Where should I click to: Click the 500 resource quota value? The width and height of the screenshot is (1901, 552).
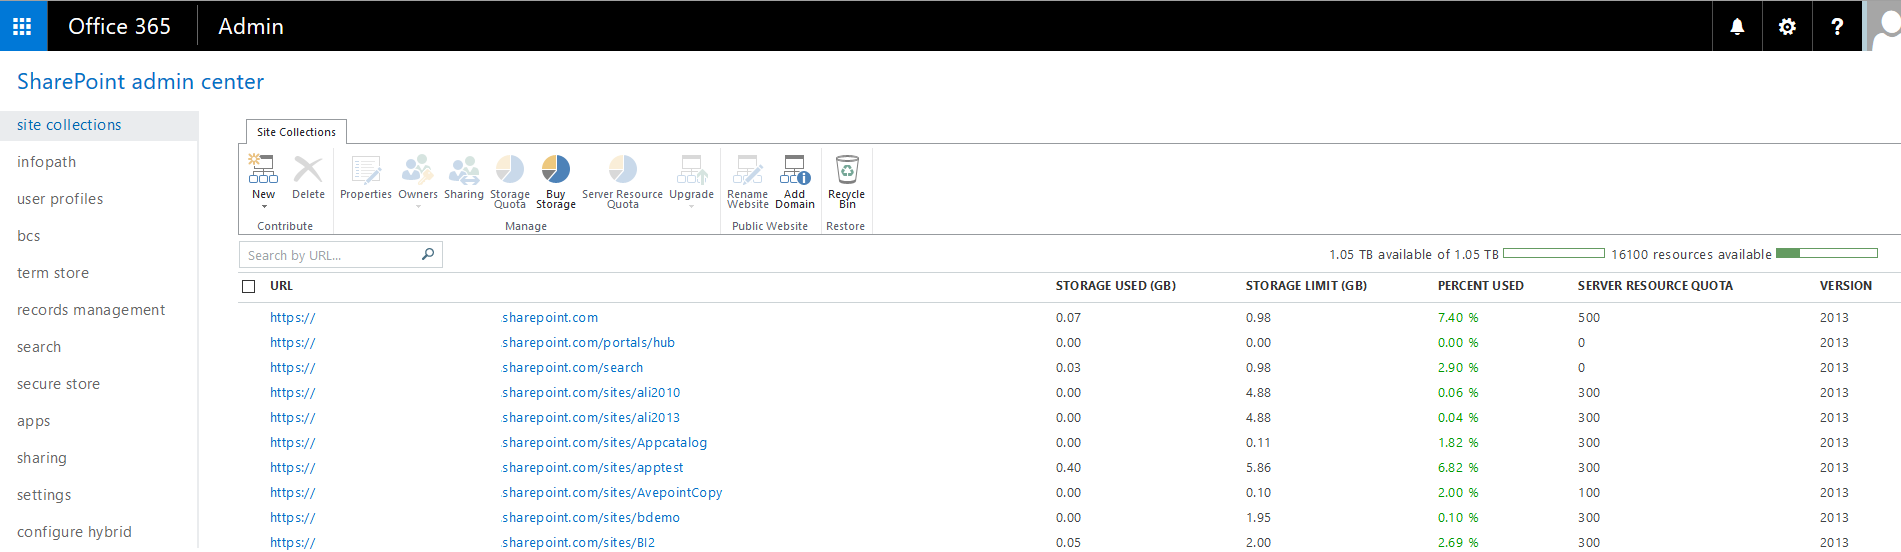pos(1589,318)
